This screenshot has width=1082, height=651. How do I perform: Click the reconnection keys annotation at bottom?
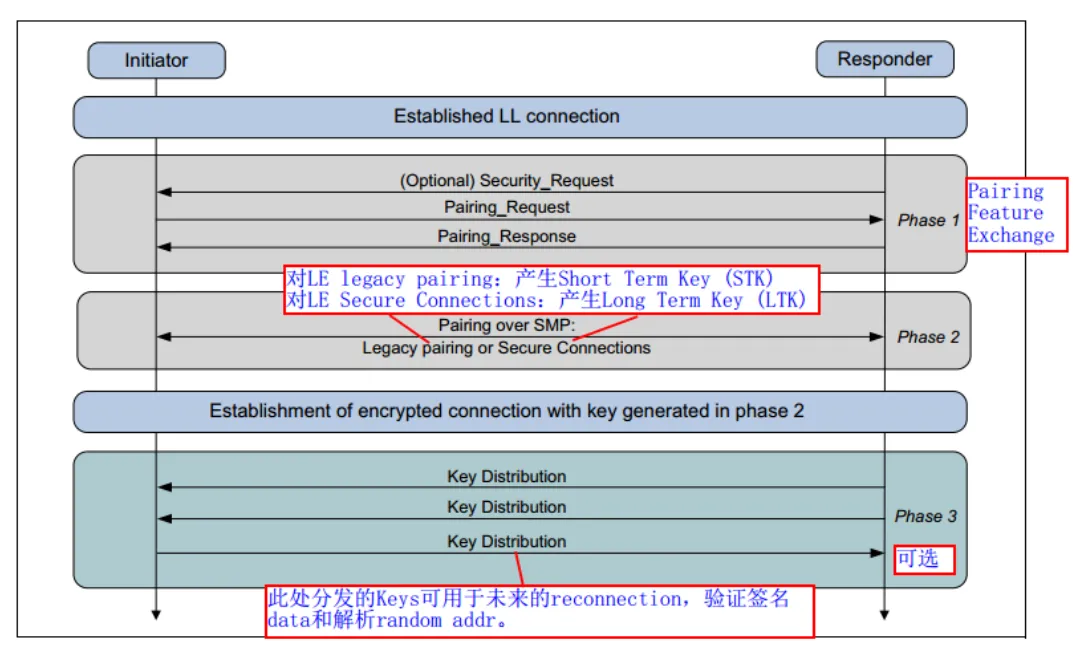pyautogui.click(x=540, y=611)
